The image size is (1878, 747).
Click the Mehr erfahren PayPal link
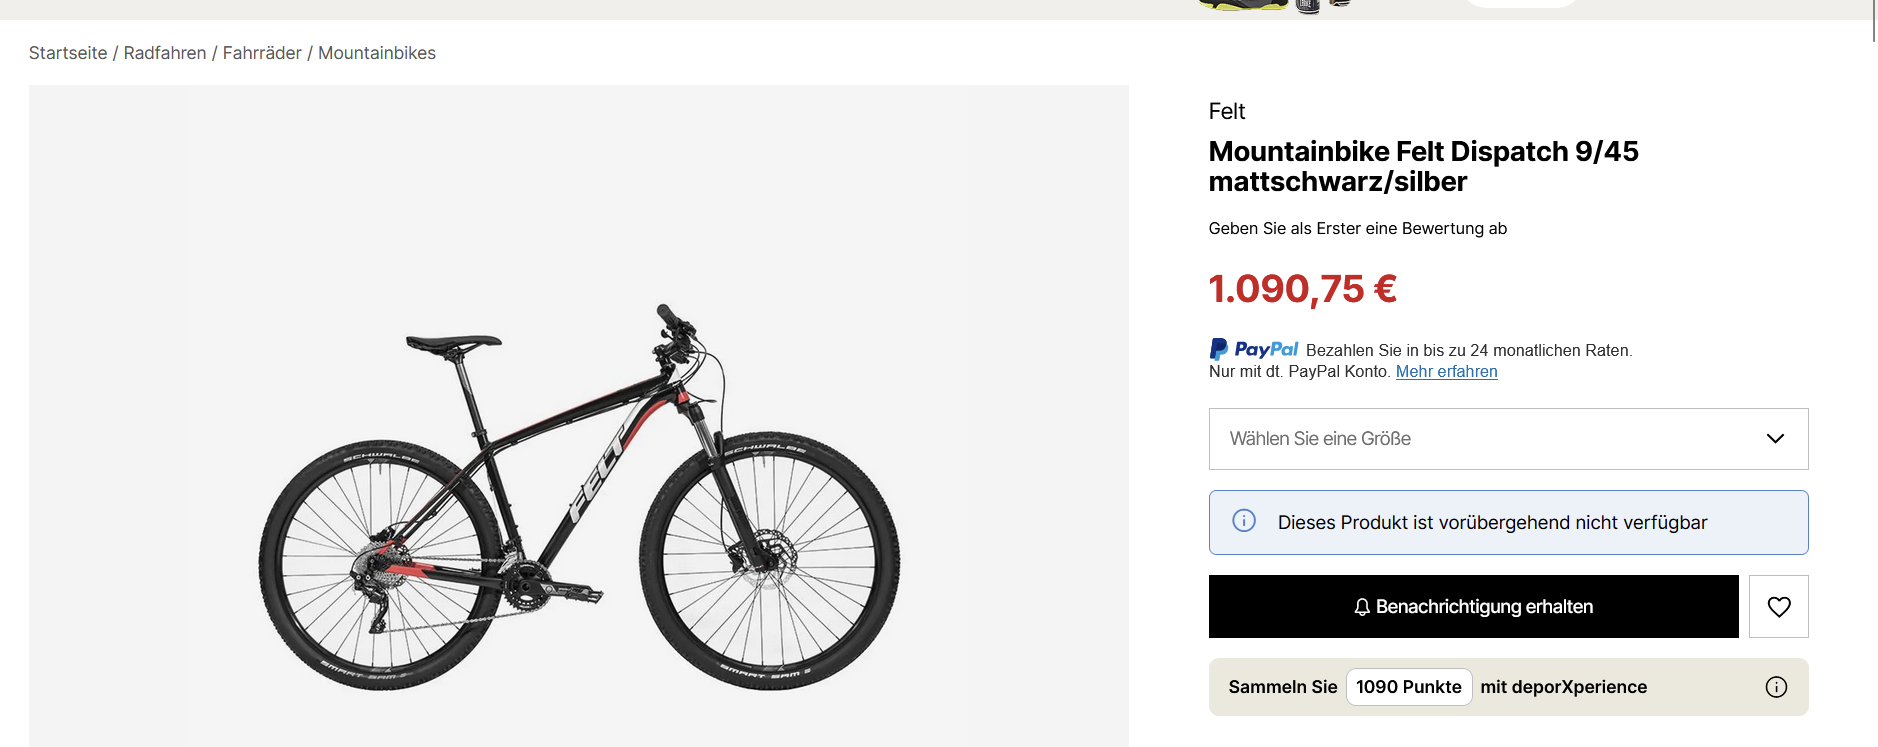coord(1446,372)
